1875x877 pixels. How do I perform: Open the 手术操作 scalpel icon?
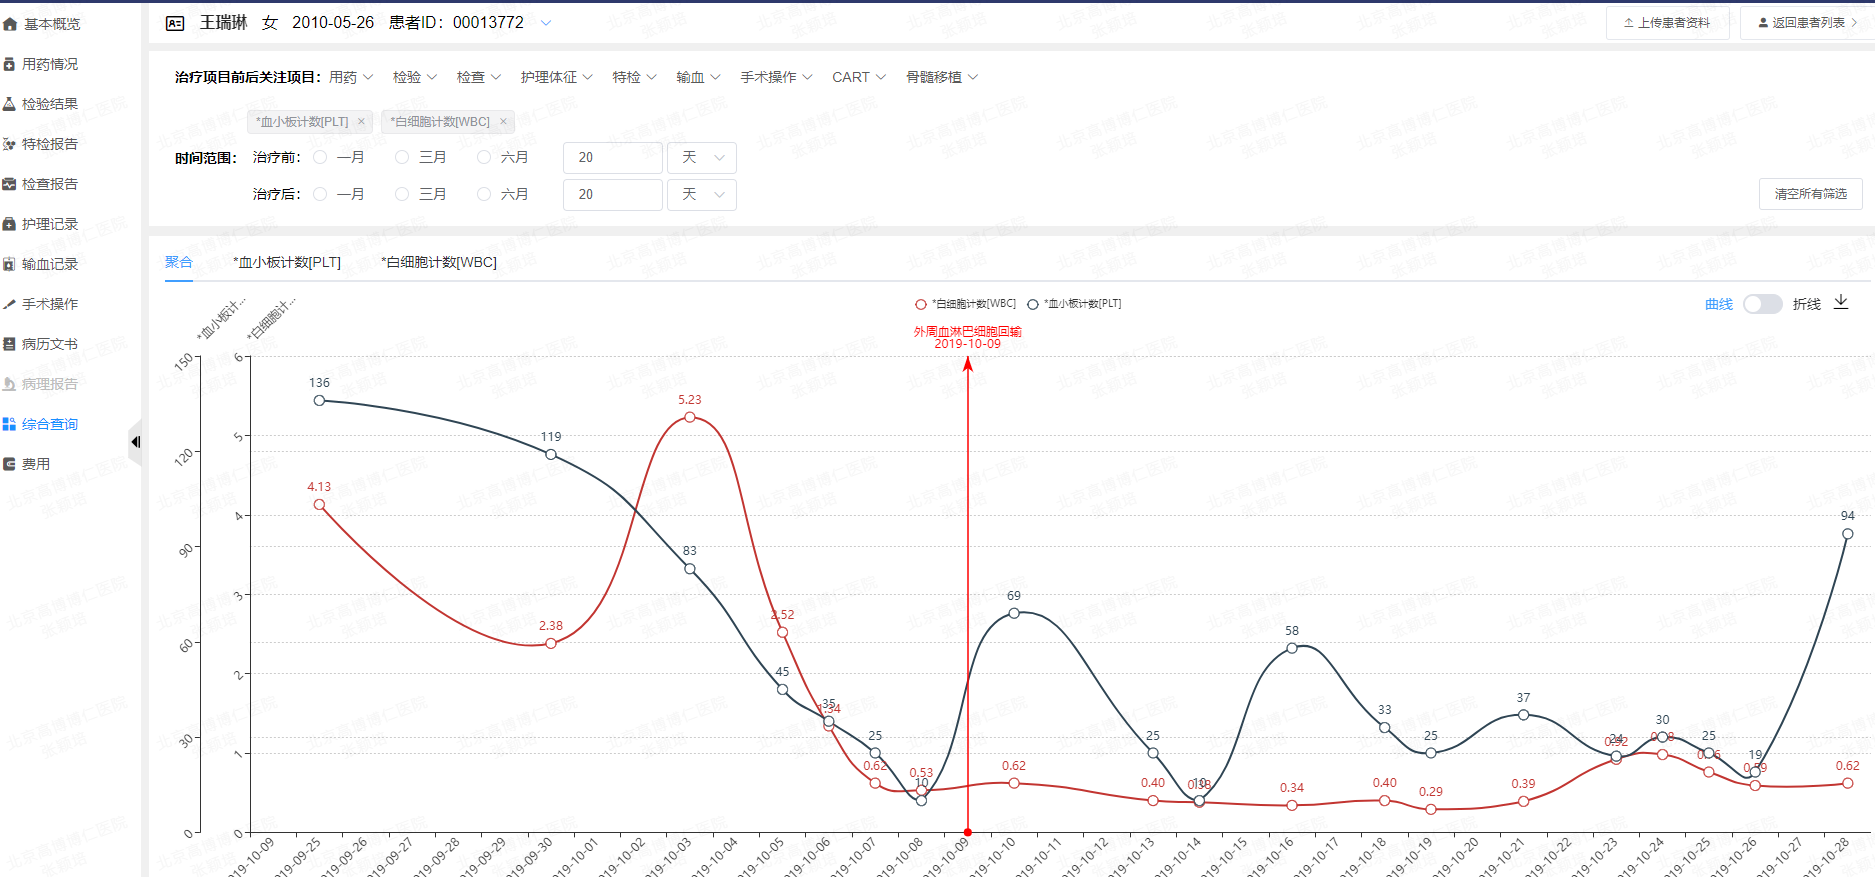click(10, 304)
